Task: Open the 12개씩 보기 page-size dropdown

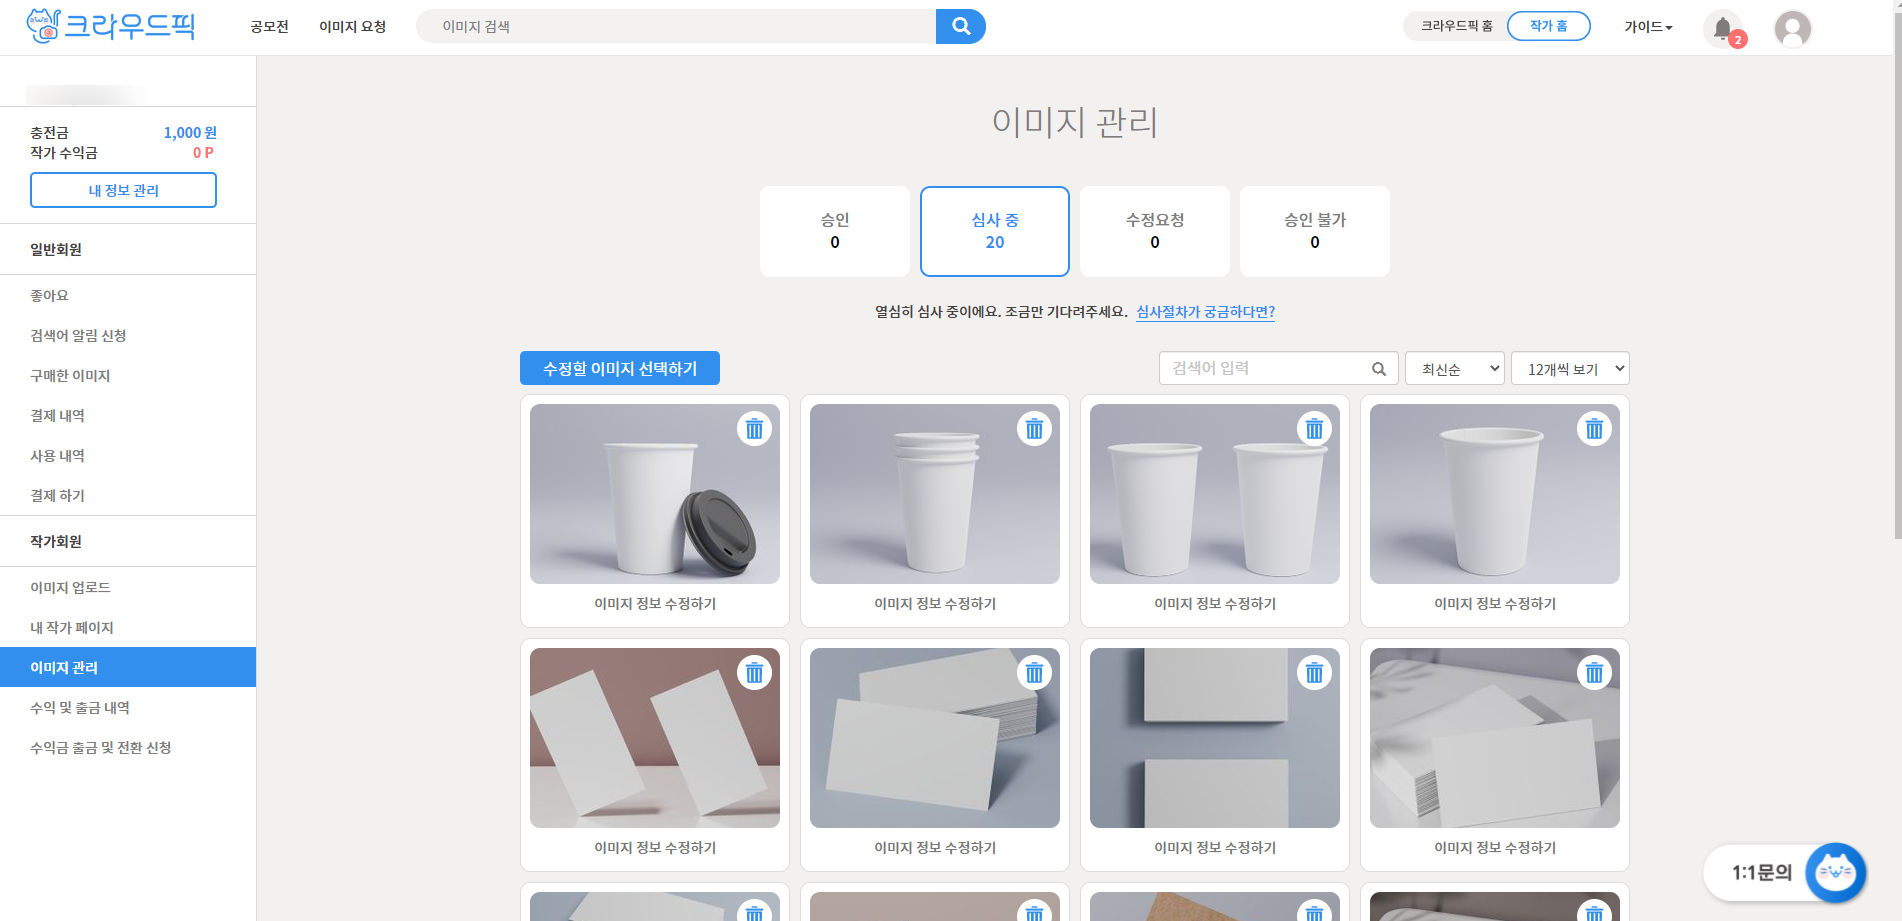Action: [x=1570, y=369]
